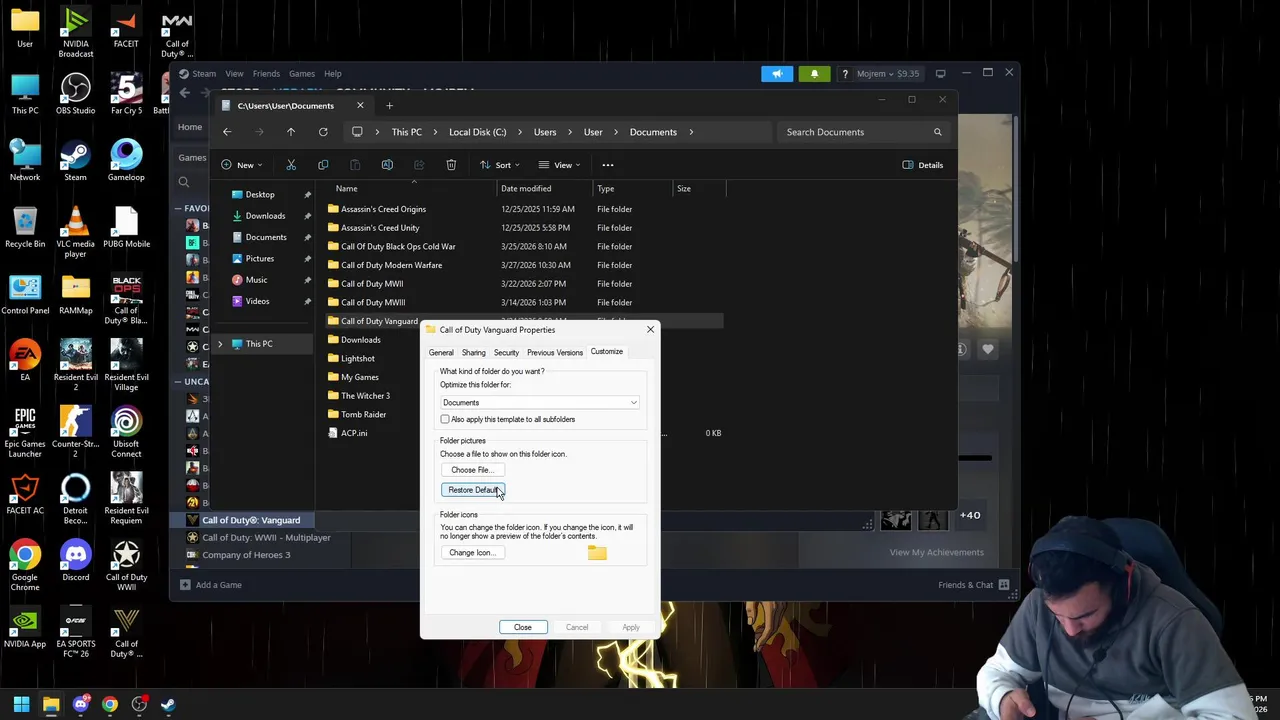This screenshot has height=720, width=1280.
Task: Click Add a Game in Steam
Action: [x=211, y=585]
